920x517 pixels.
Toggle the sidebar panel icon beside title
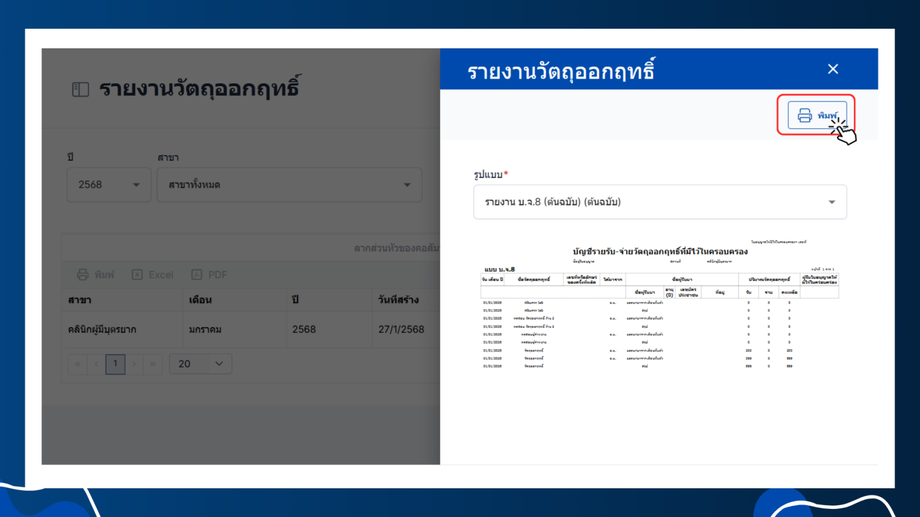[80, 89]
